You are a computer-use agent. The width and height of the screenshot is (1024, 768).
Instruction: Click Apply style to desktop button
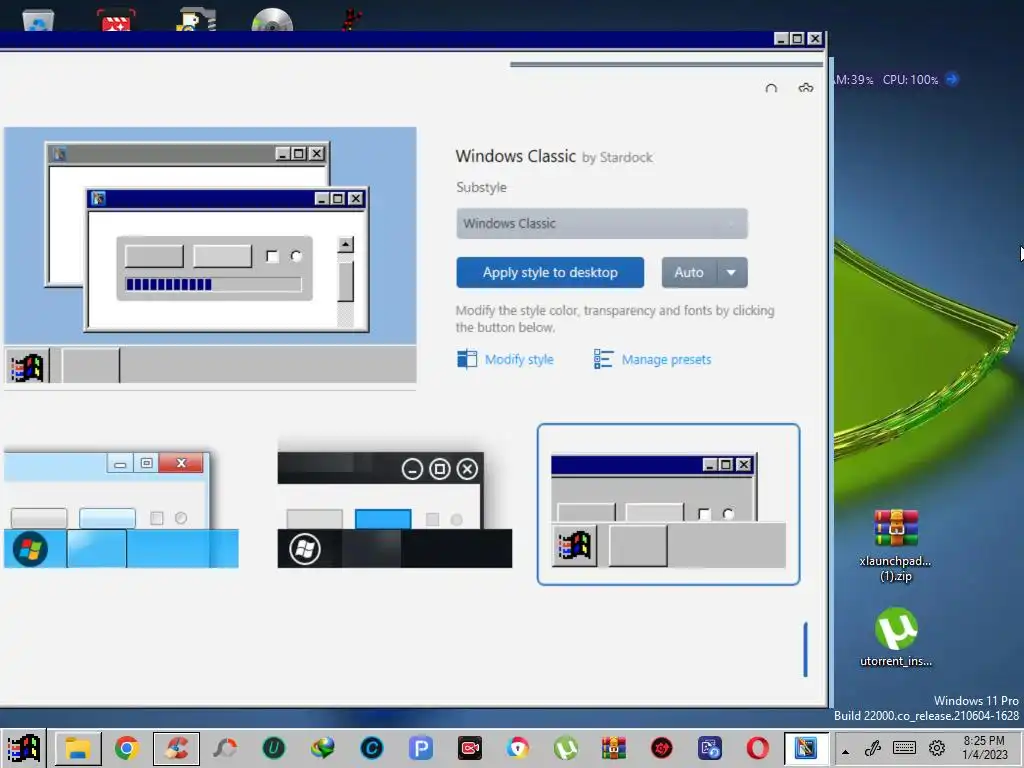(x=550, y=272)
